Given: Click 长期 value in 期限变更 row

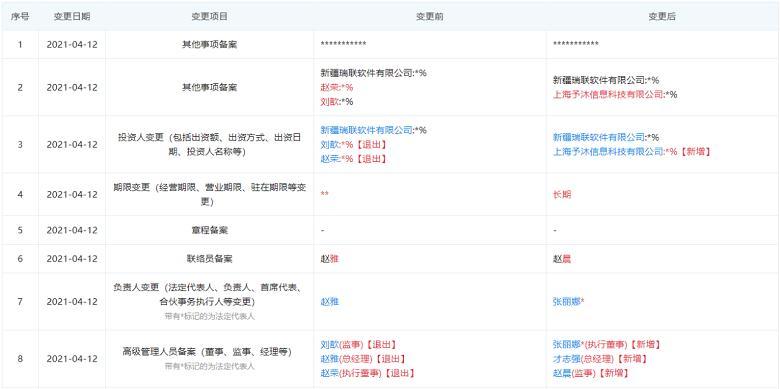Looking at the screenshot, I should click(x=562, y=194).
